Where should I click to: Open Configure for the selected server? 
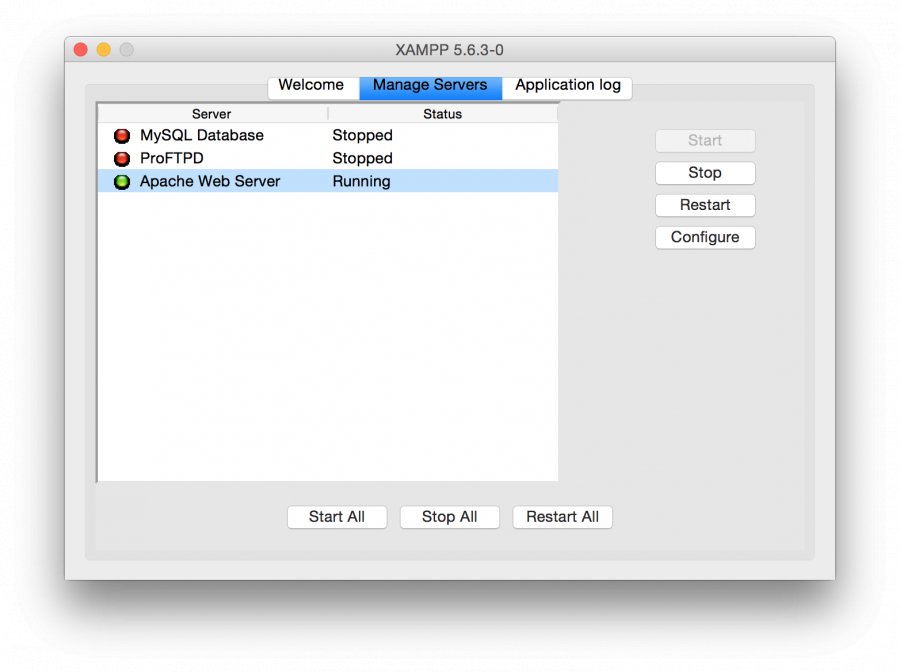tap(705, 237)
